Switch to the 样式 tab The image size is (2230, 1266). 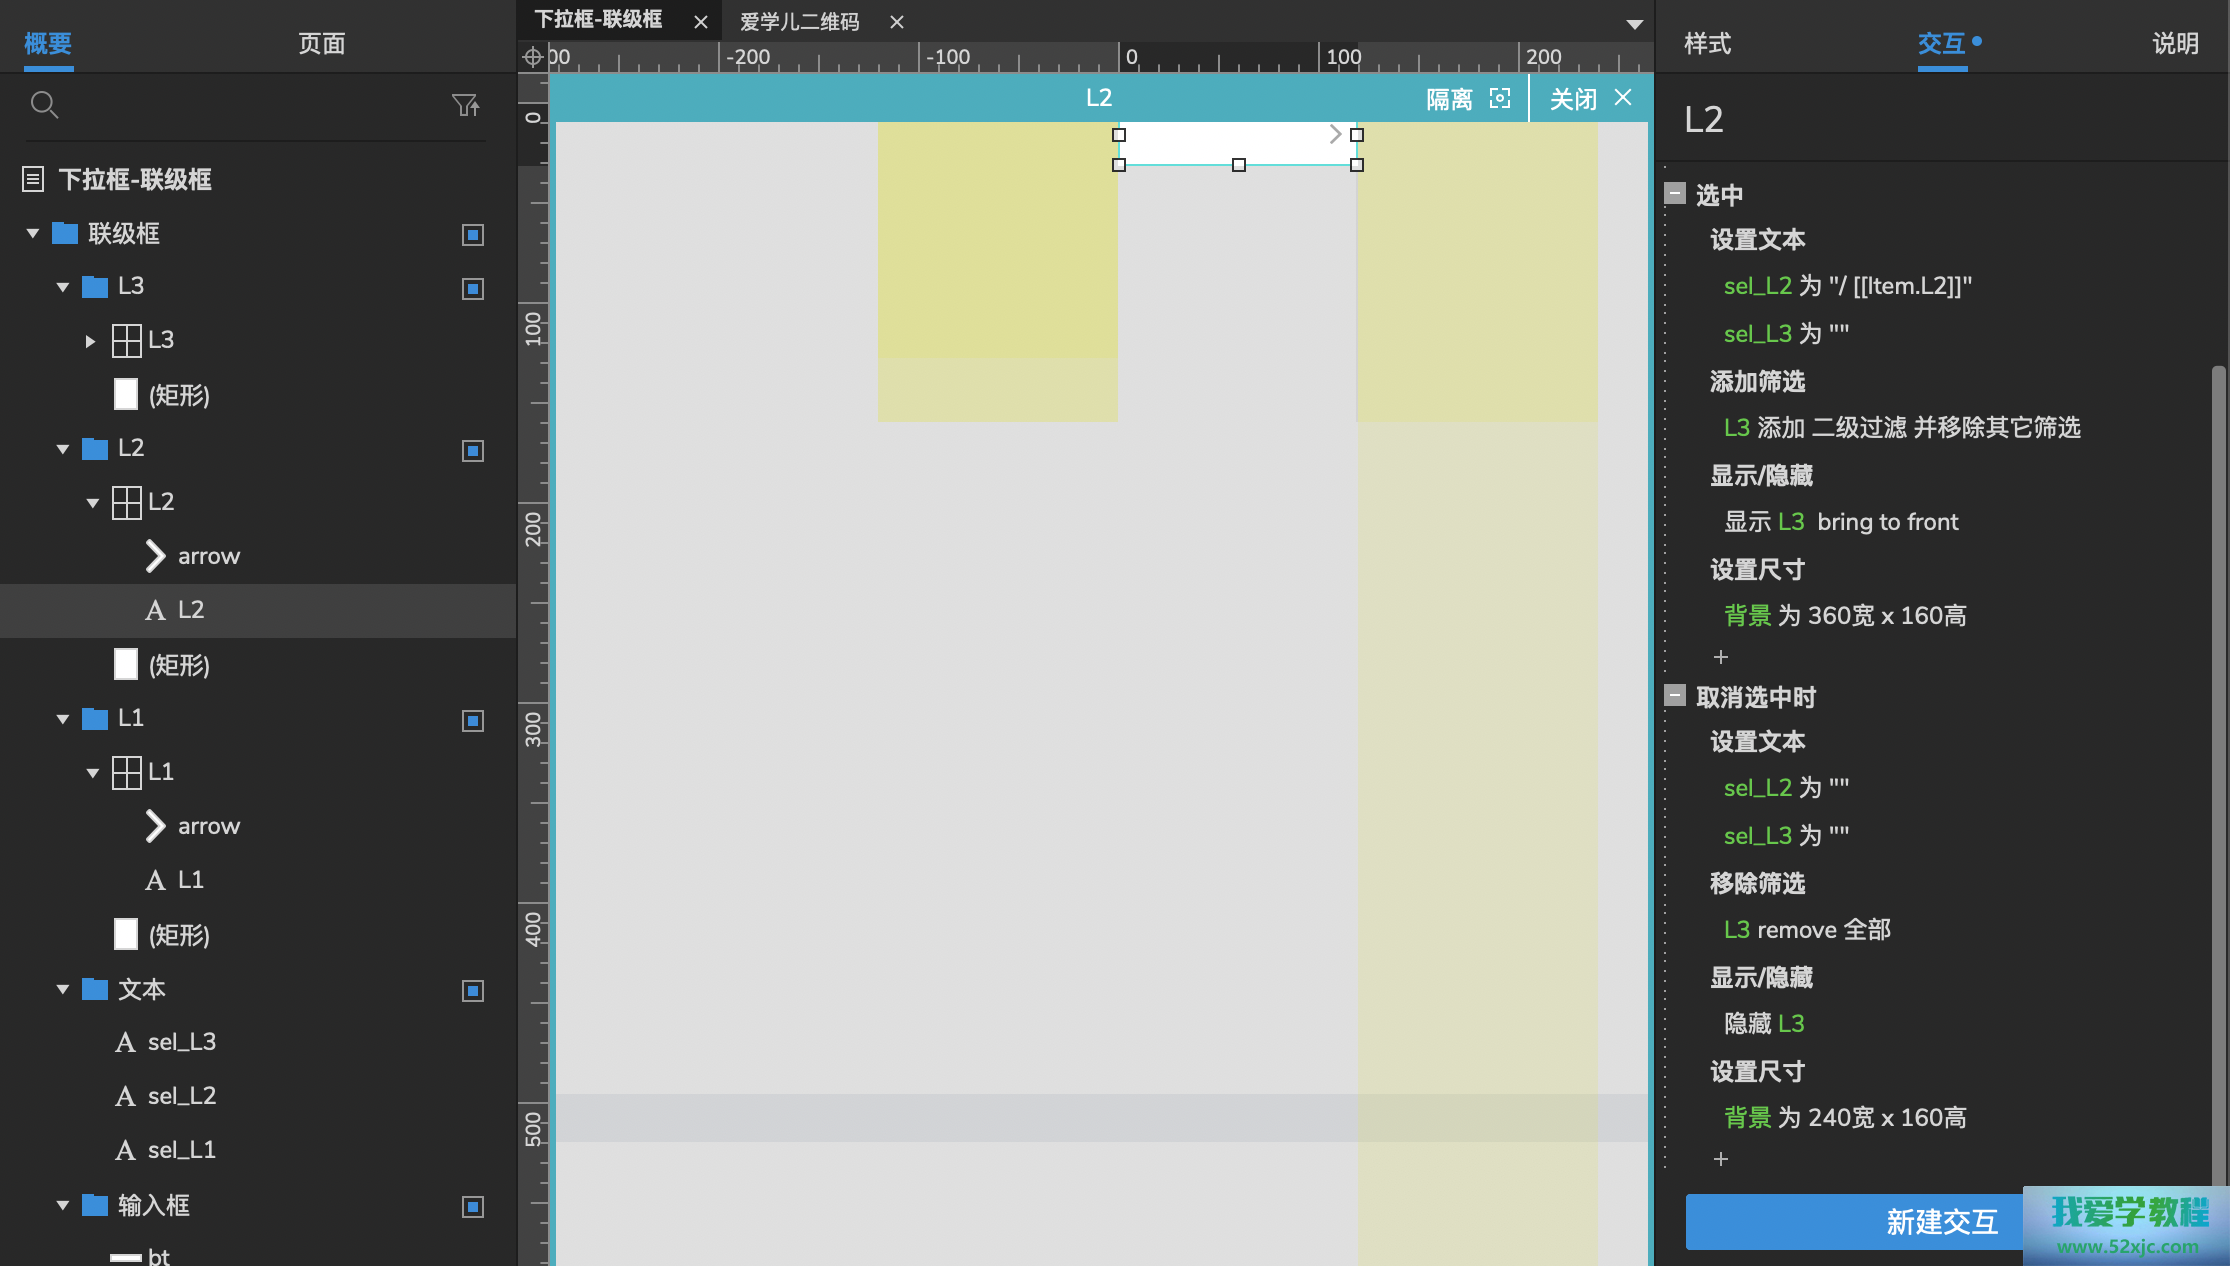[x=1707, y=44]
